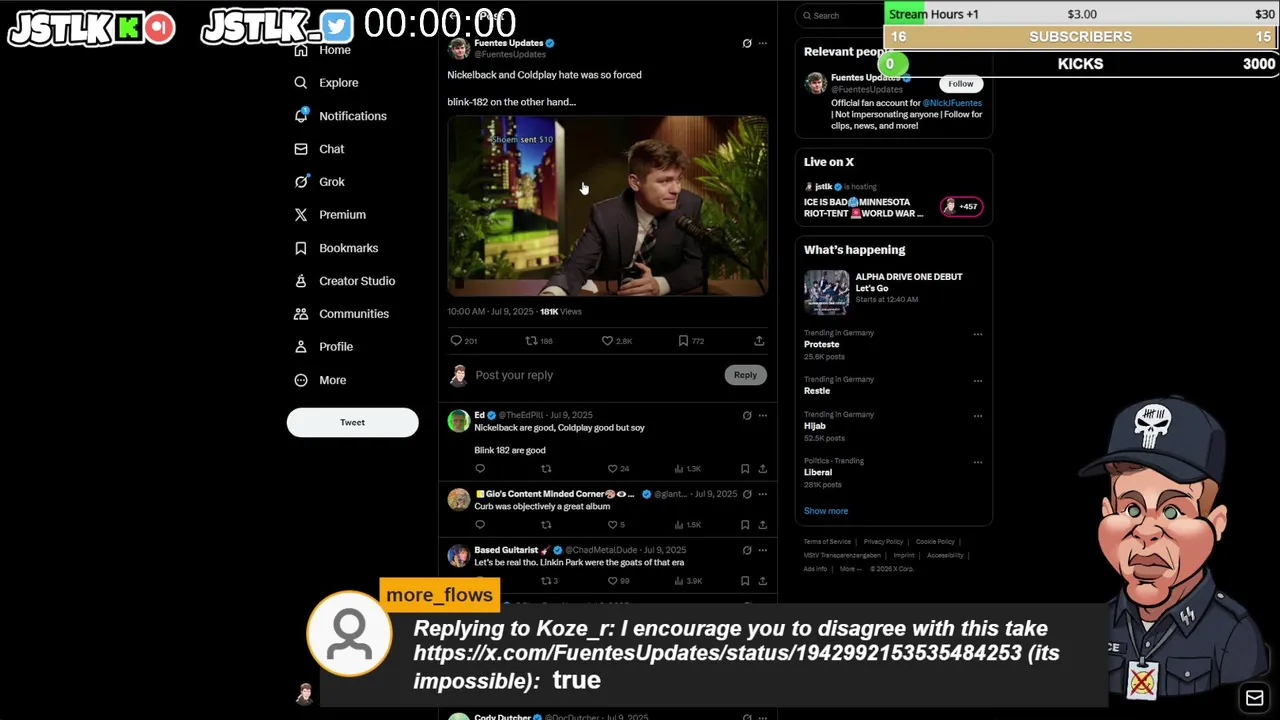The height and width of the screenshot is (720, 1280).
Task: Repost Based Guitarist reply with 3 reposts
Action: point(546,581)
